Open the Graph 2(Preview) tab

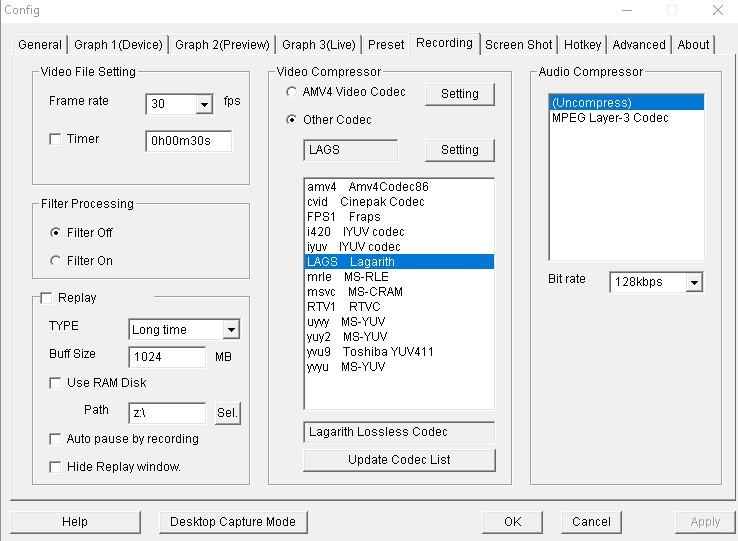[x=222, y=45]
